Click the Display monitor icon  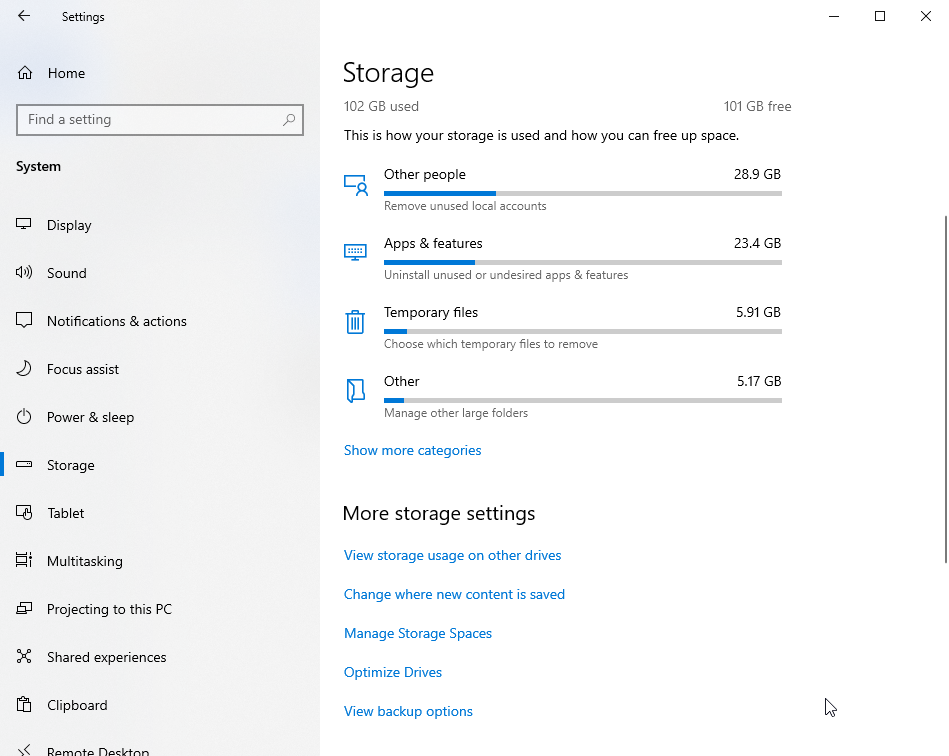[24, 225]
